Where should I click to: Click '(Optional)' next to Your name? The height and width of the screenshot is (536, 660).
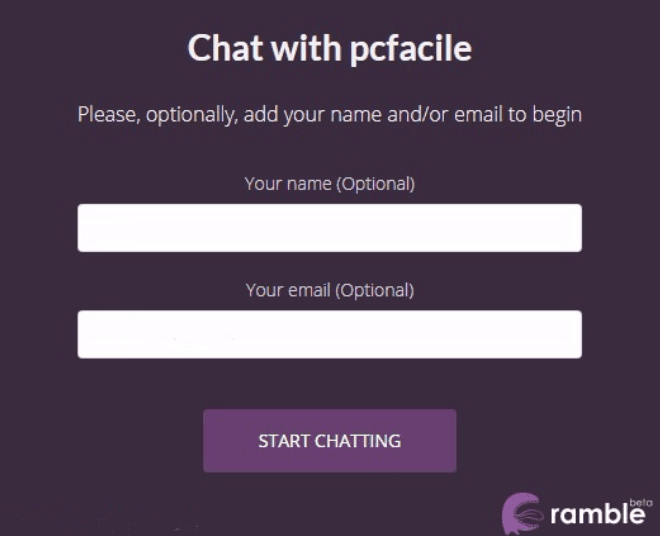pyautogui.click(x=375, y=184)
